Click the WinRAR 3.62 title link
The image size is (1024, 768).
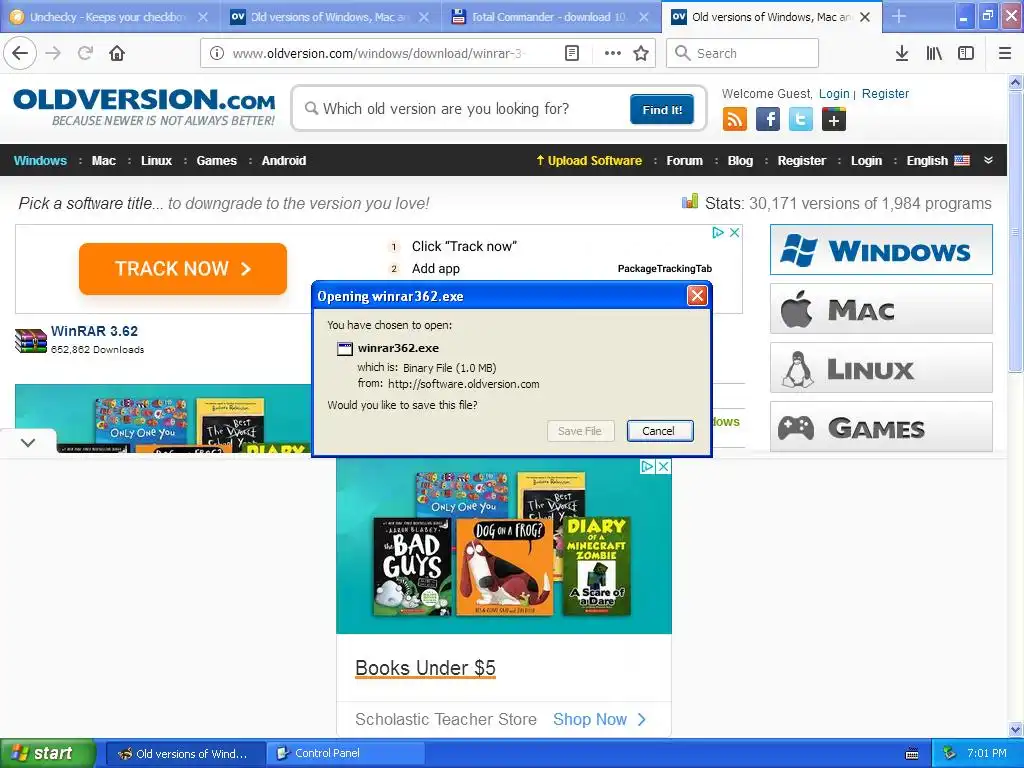(x=94, y=331)
